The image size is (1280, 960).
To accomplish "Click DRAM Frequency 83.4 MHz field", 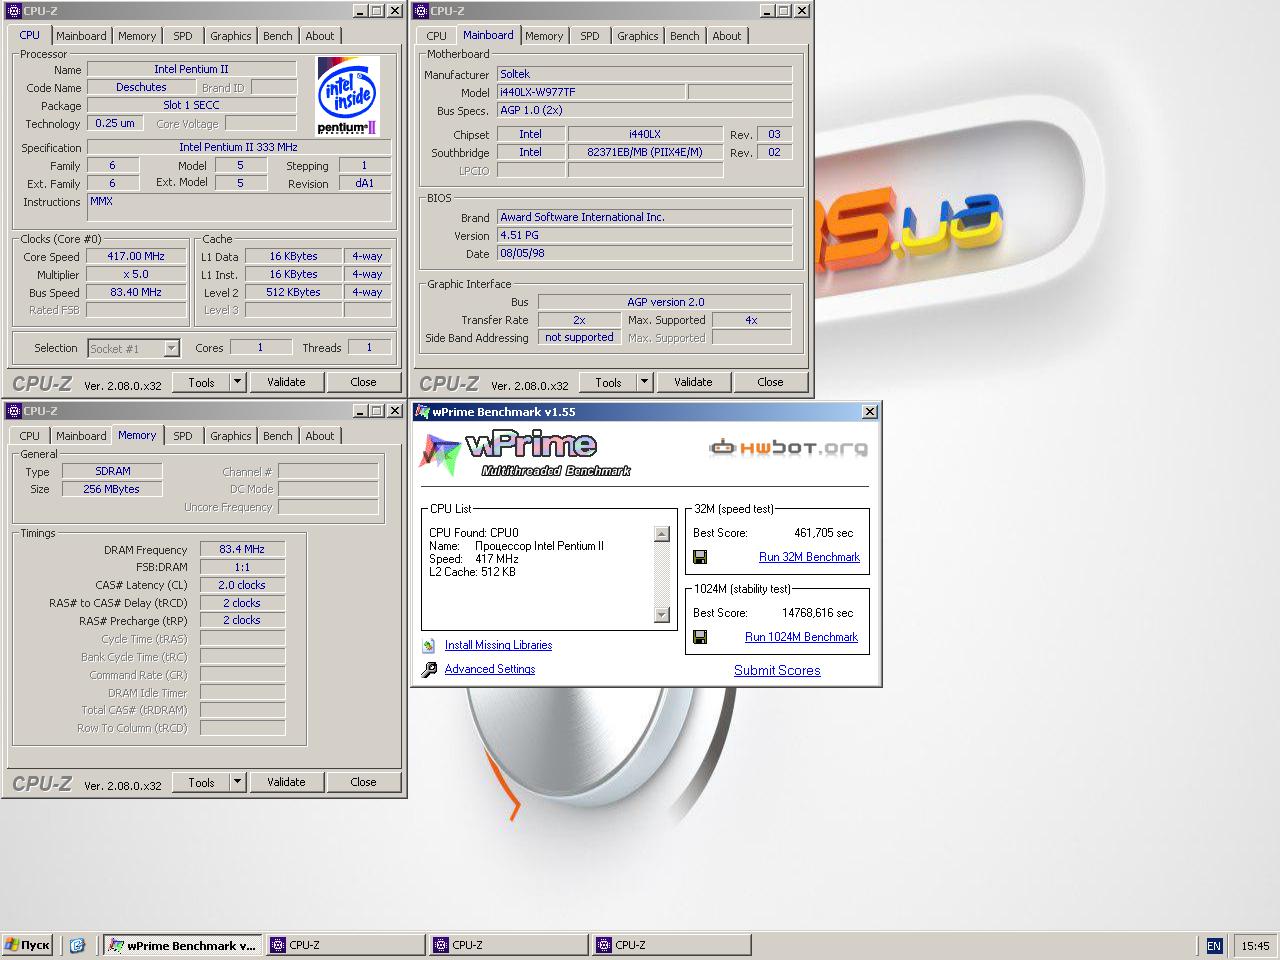I will tap(242, 549).
